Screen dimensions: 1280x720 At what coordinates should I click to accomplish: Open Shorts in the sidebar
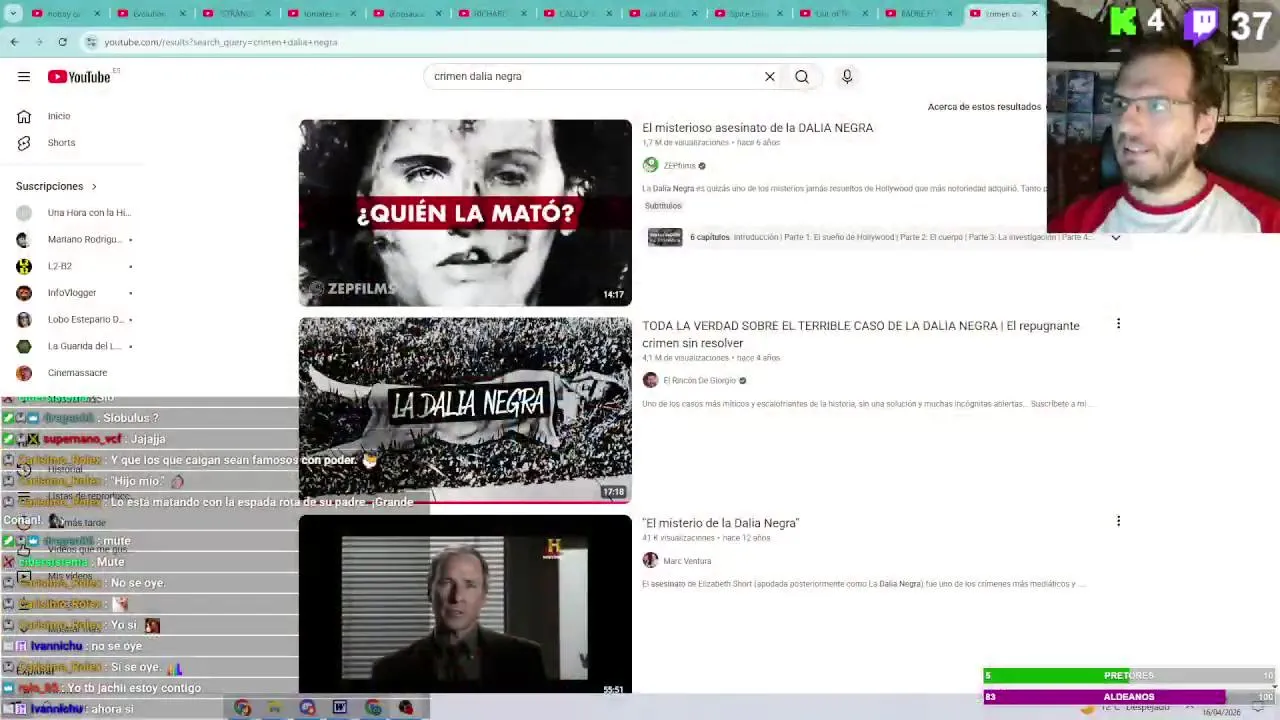(61, 143)
